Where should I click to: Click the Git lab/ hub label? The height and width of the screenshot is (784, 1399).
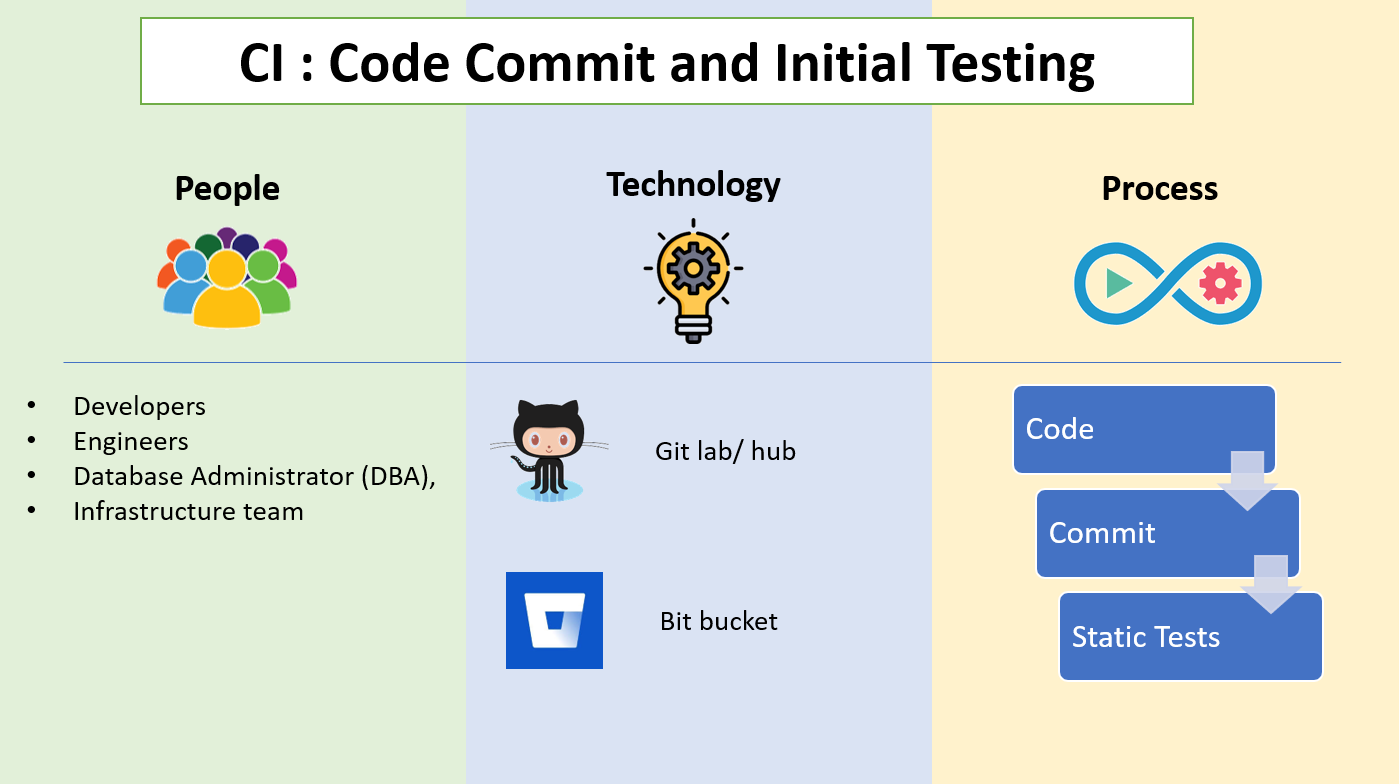pyautogui.click(x=725, y=451)
